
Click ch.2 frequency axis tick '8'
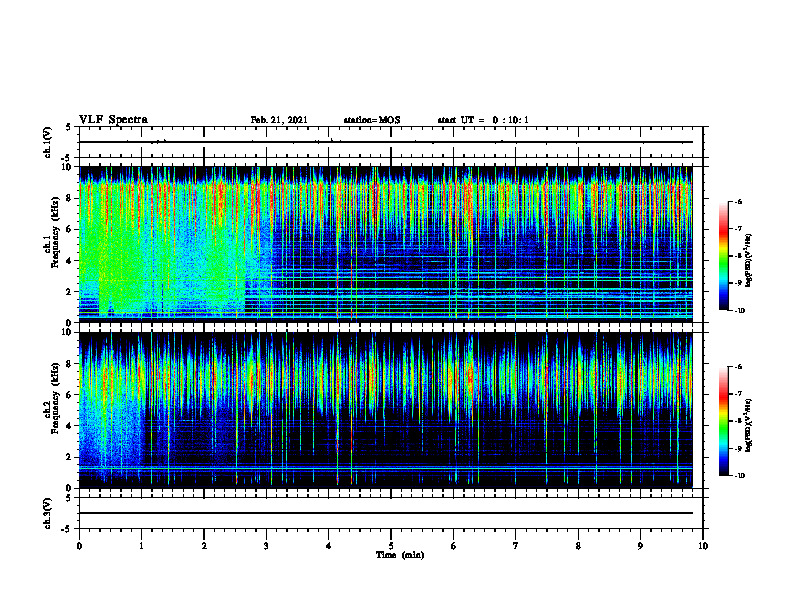coord(70,364)
